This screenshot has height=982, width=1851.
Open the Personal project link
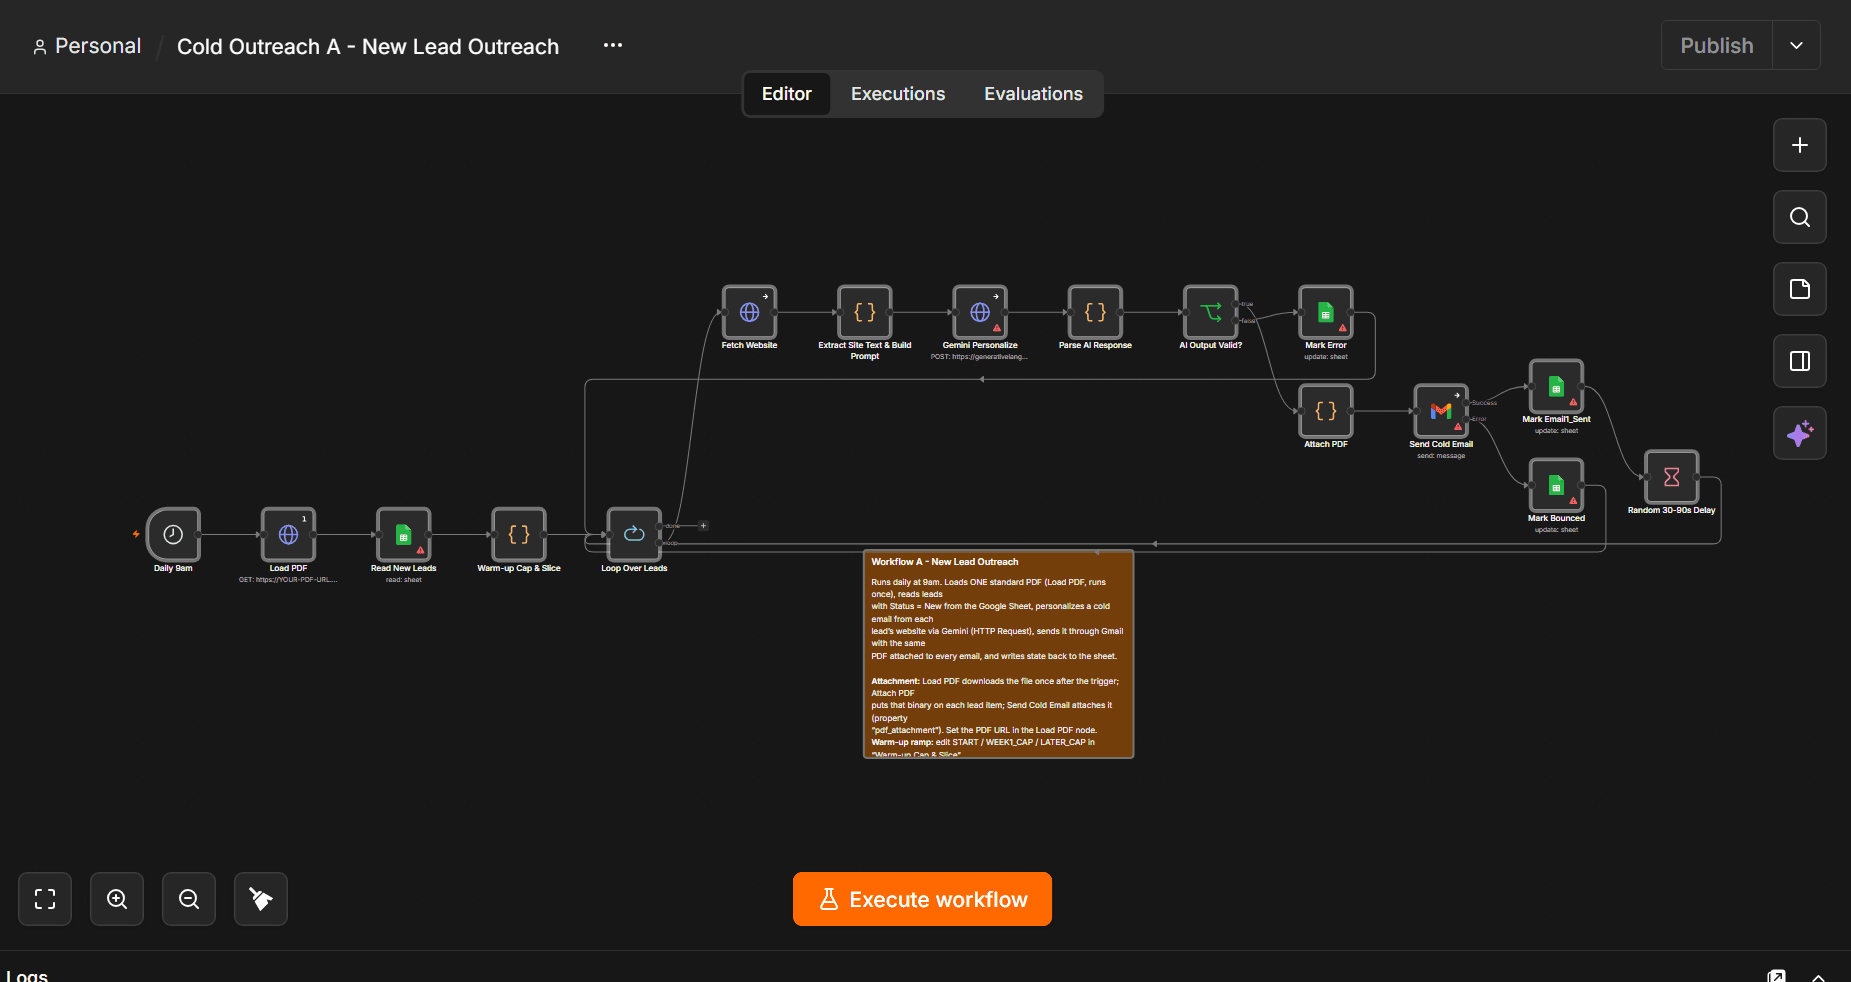(87, 46)
